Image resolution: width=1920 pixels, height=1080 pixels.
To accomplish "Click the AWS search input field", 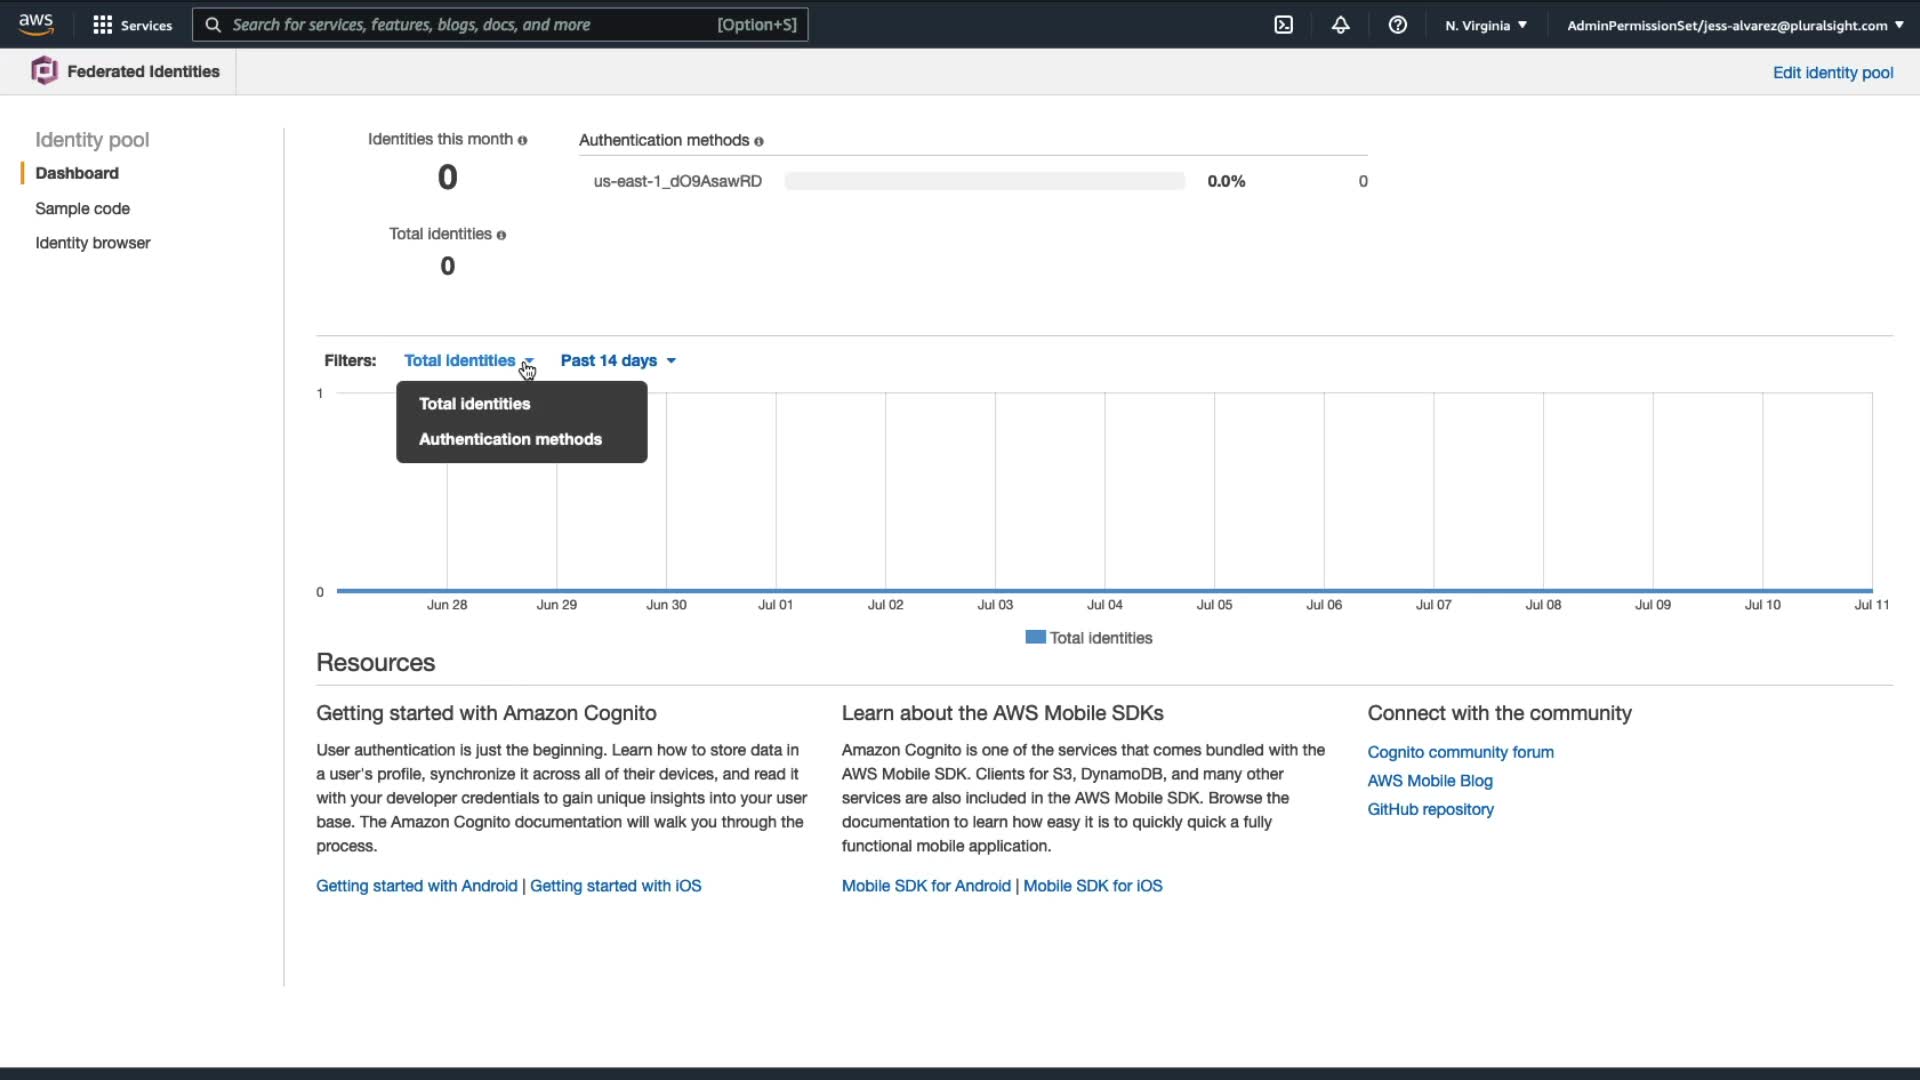I will point(470,25).
